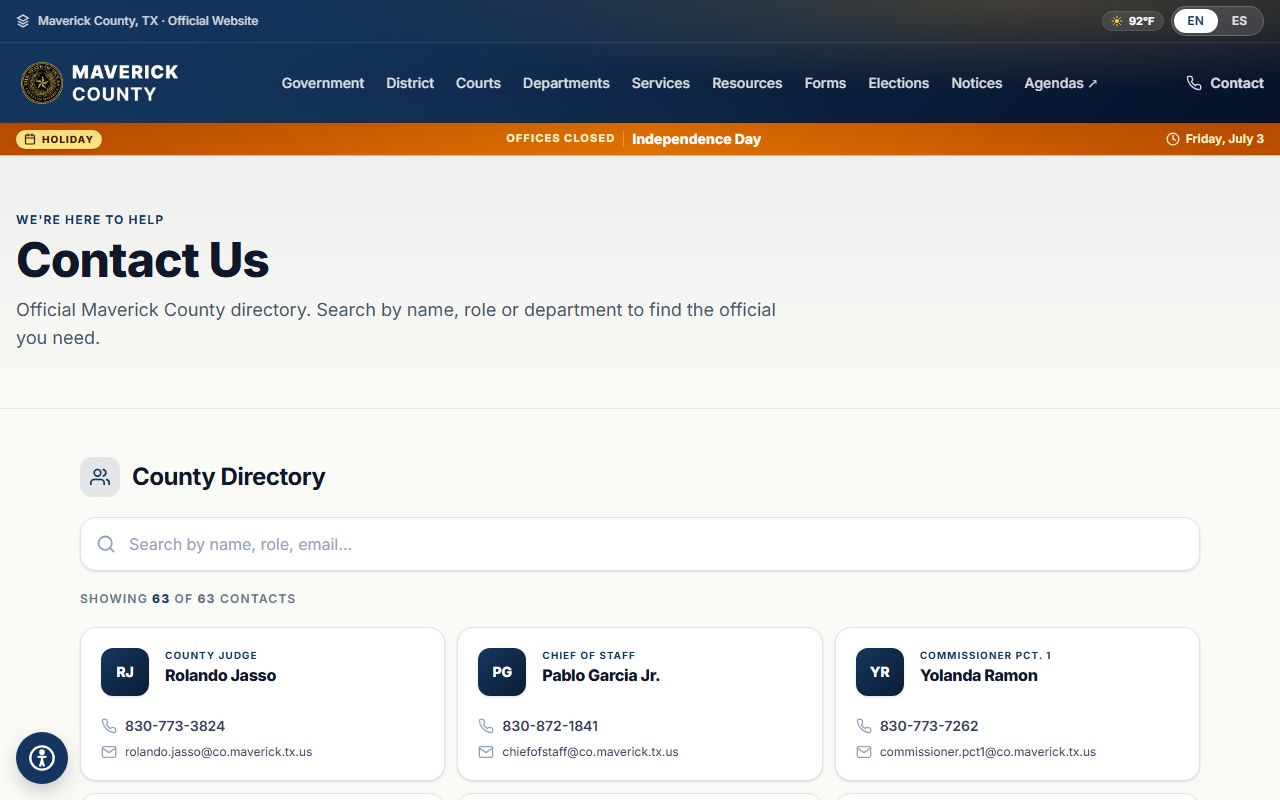Click the OFFICES CLOSED label
The width and height of the screenshot is (1280, 800).
coord(560,139)
